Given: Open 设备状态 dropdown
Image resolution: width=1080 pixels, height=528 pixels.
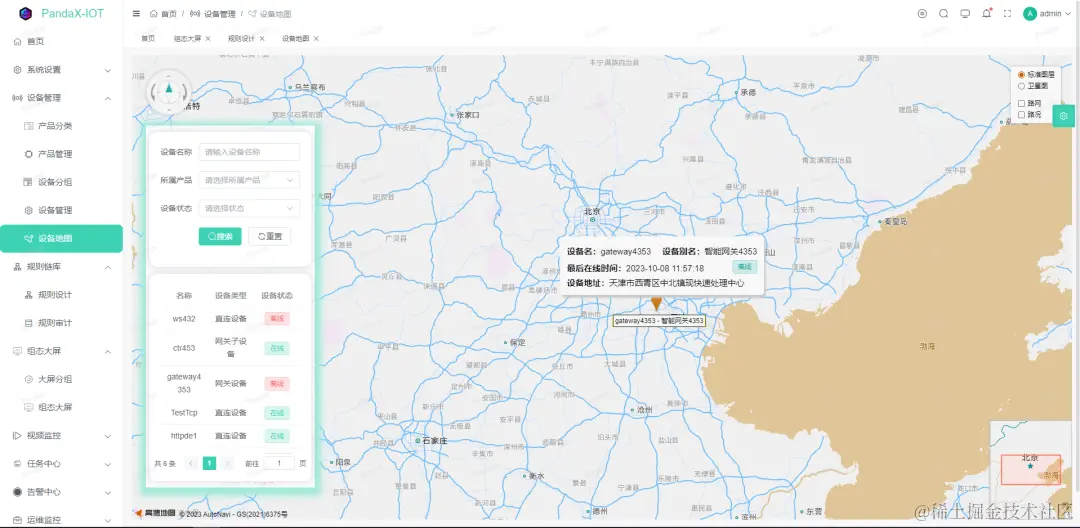Looking at the screenshot, I should click(249, 208).
